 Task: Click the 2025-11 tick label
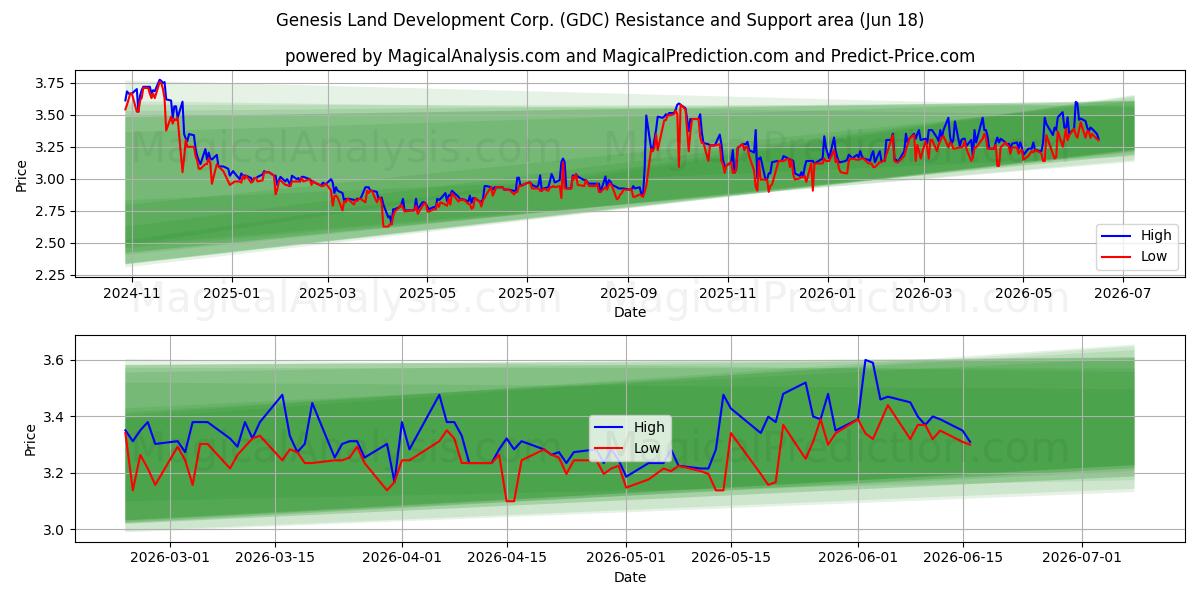tap(727, 293)
